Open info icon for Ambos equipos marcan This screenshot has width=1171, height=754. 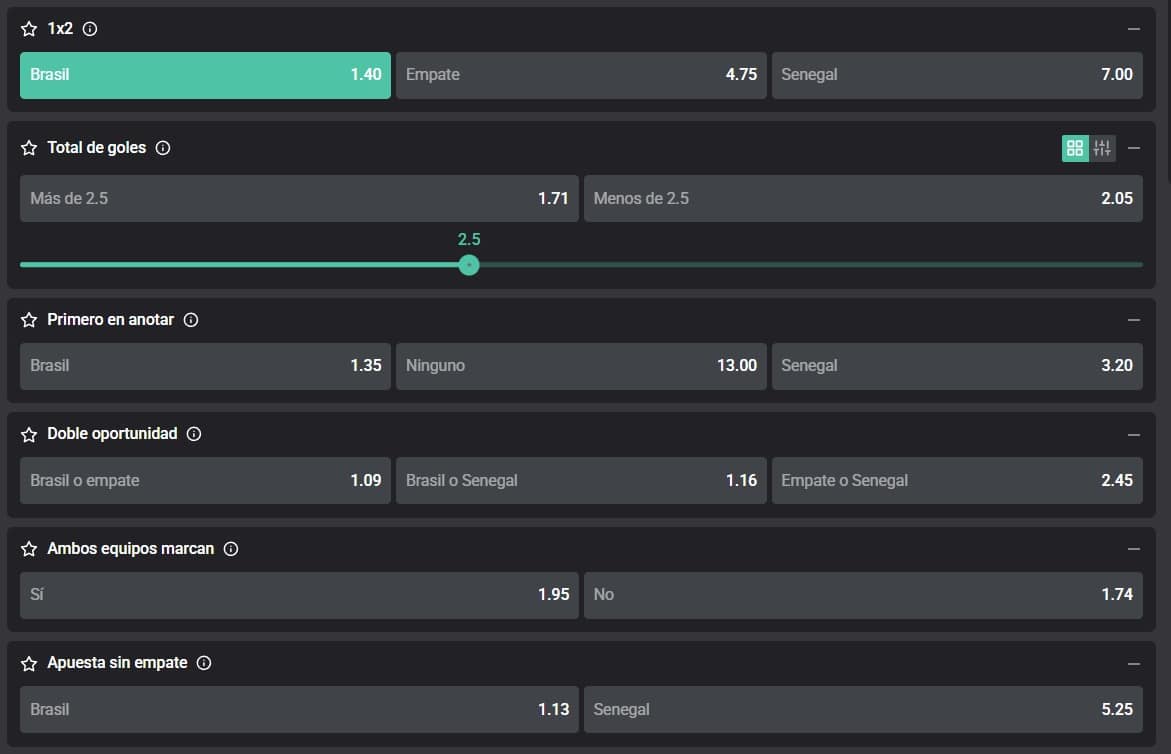point(231,549)
